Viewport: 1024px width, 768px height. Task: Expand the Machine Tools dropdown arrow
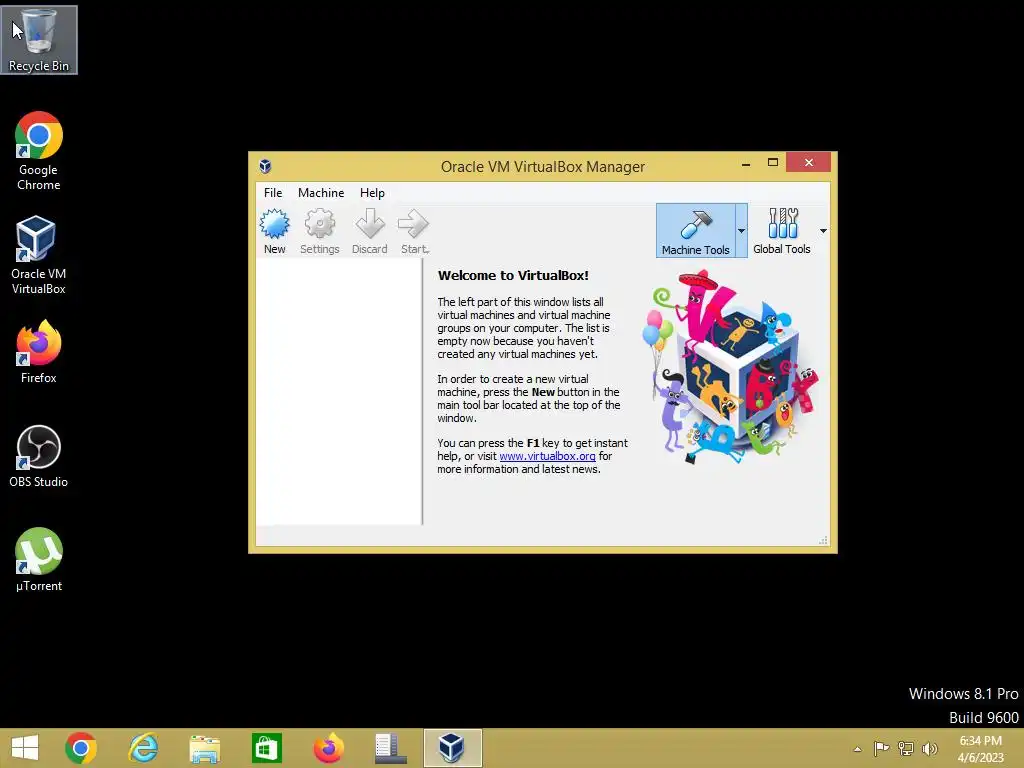(x=741, y=231)
